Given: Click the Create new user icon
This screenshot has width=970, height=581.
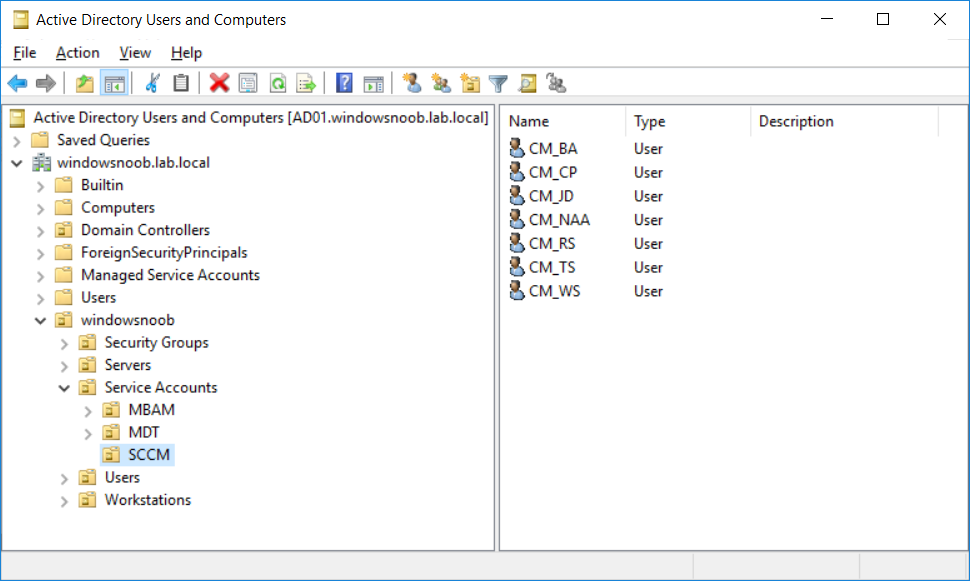Looking at the screenshot, I should tap(411, 83).
